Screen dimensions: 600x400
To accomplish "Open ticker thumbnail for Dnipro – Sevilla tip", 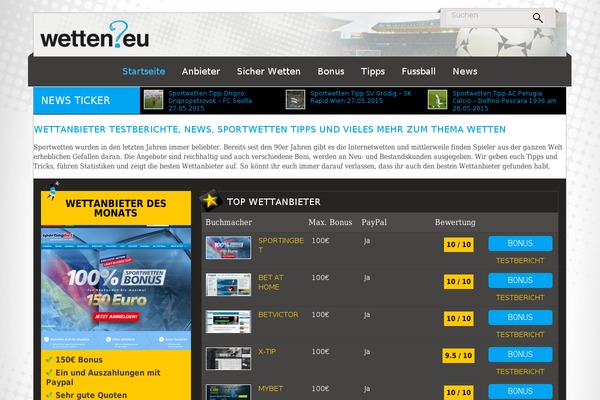I will pos(153,100).
